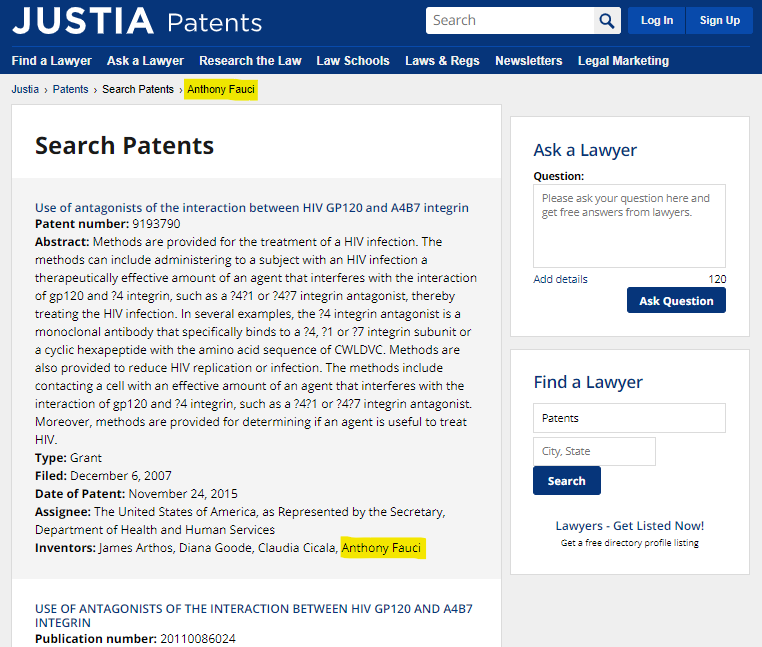Click the magnifying glass search icon

point(606,20)
